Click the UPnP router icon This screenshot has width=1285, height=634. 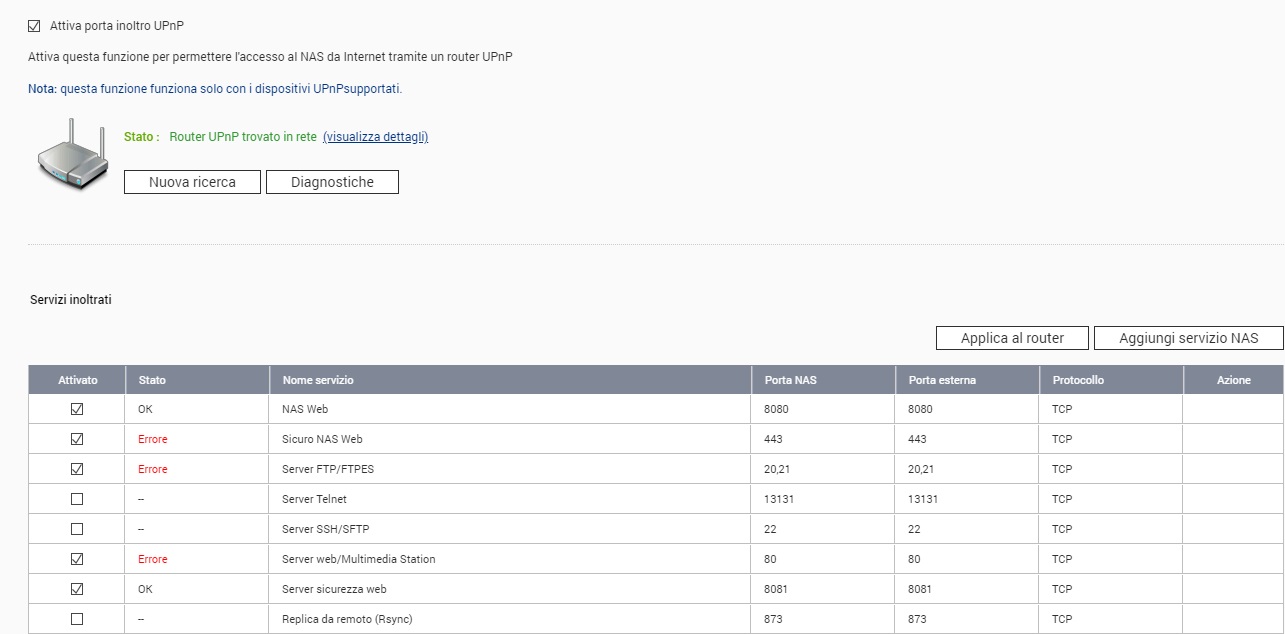[x=71, y=155]
